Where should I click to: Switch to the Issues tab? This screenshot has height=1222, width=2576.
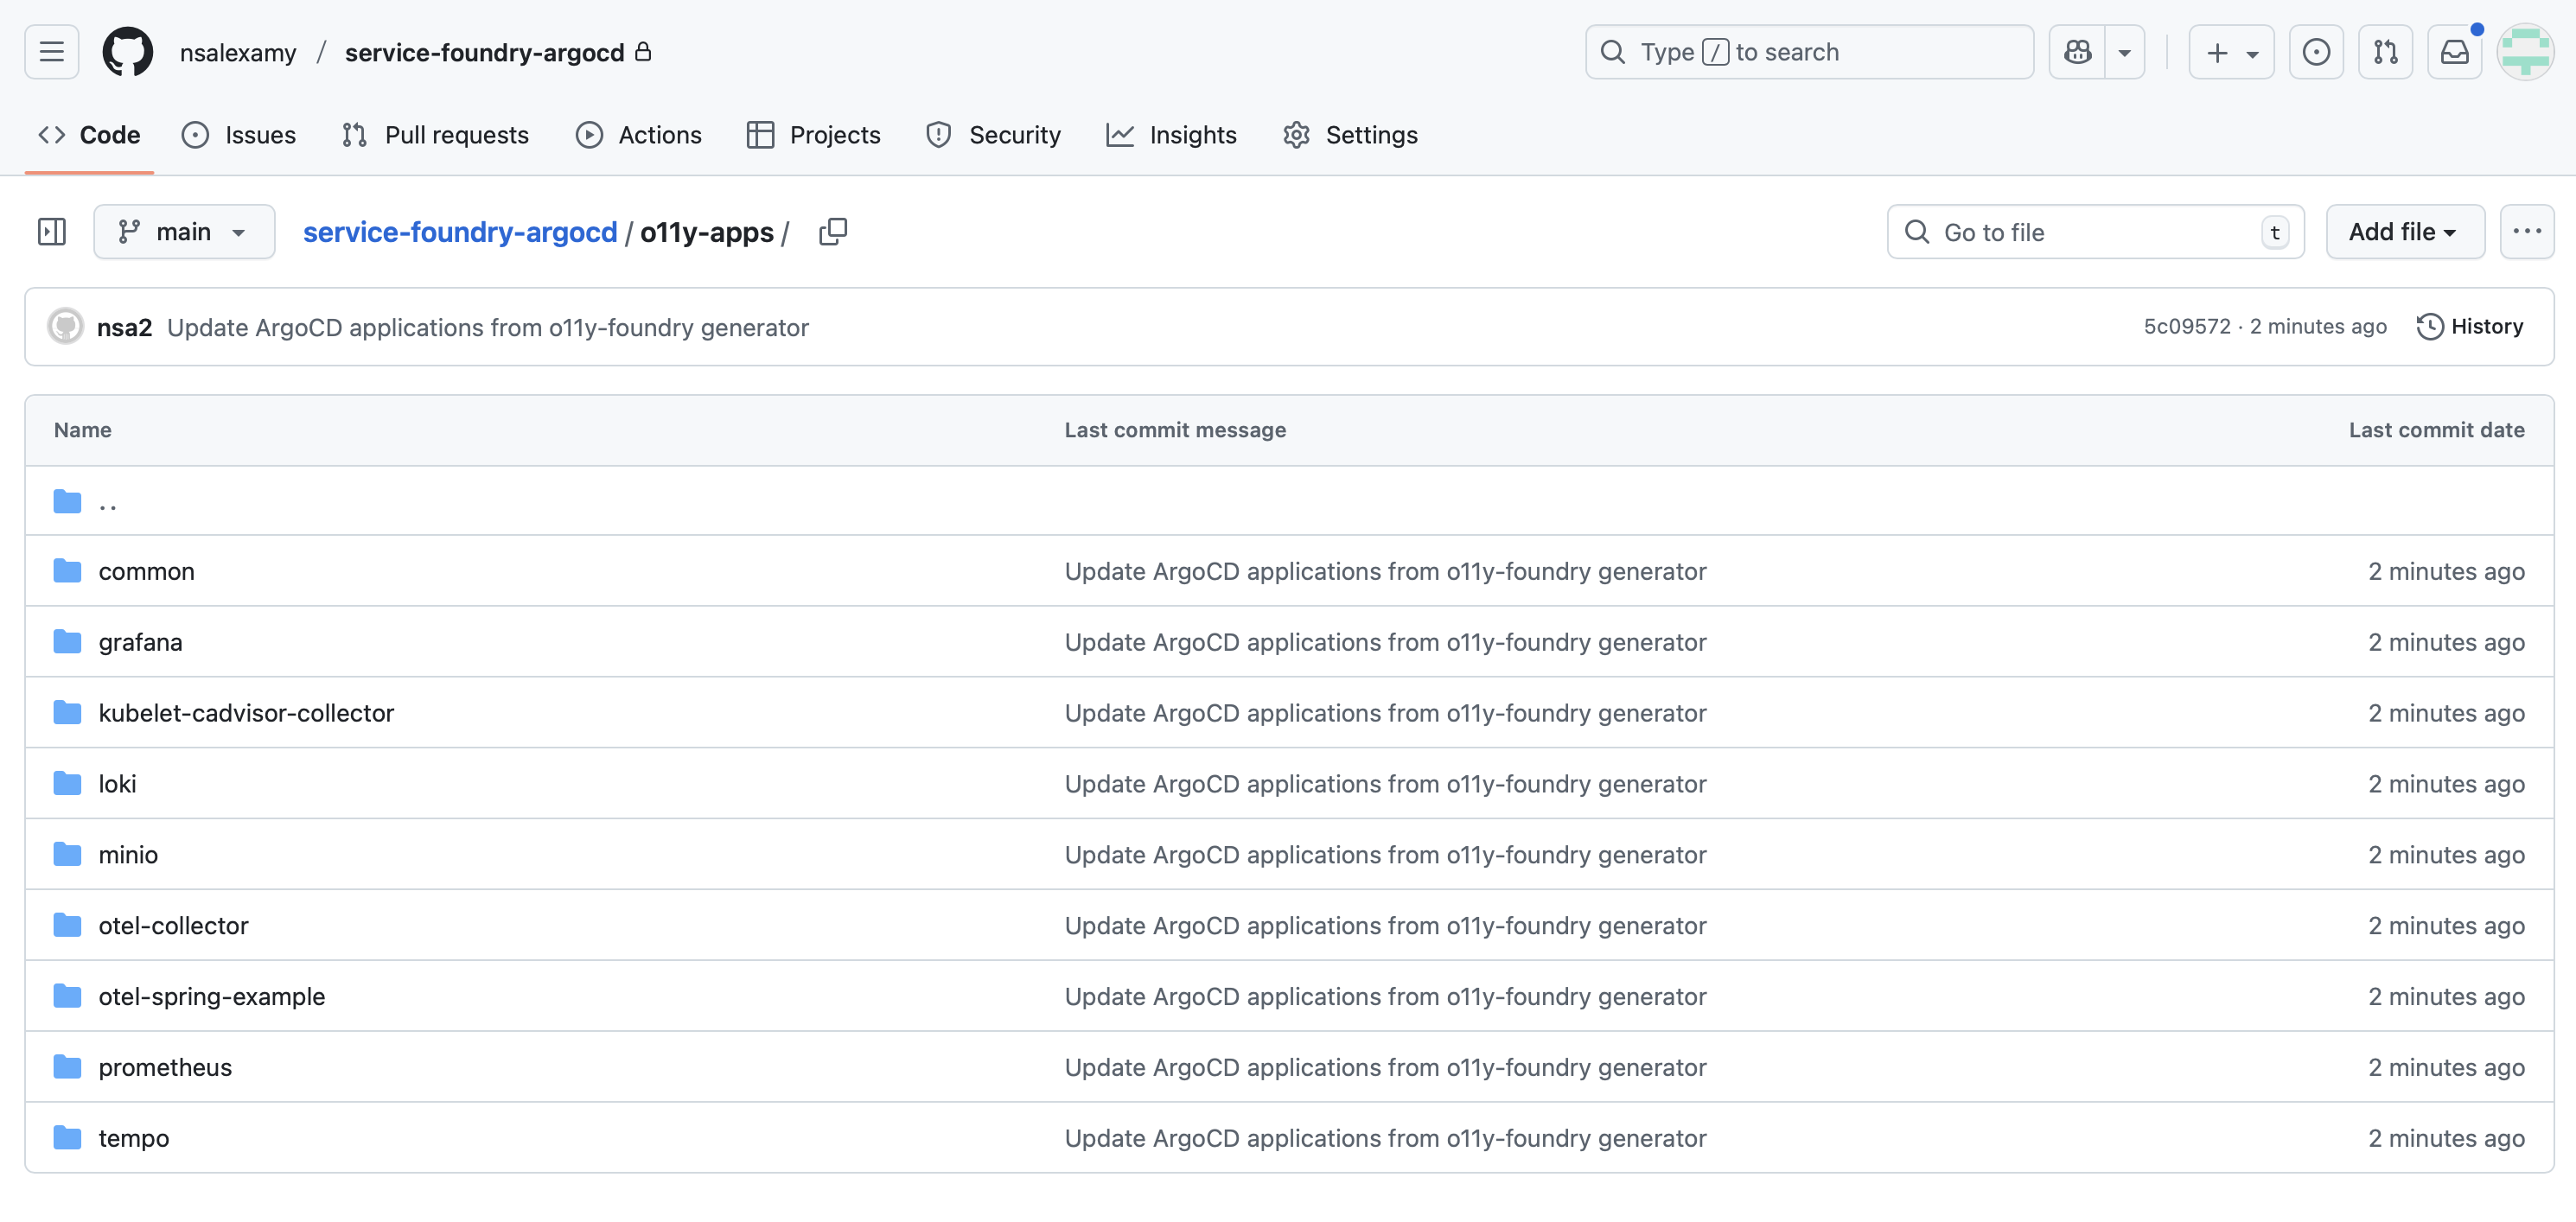pyautogui.click(x=239, y=135)
